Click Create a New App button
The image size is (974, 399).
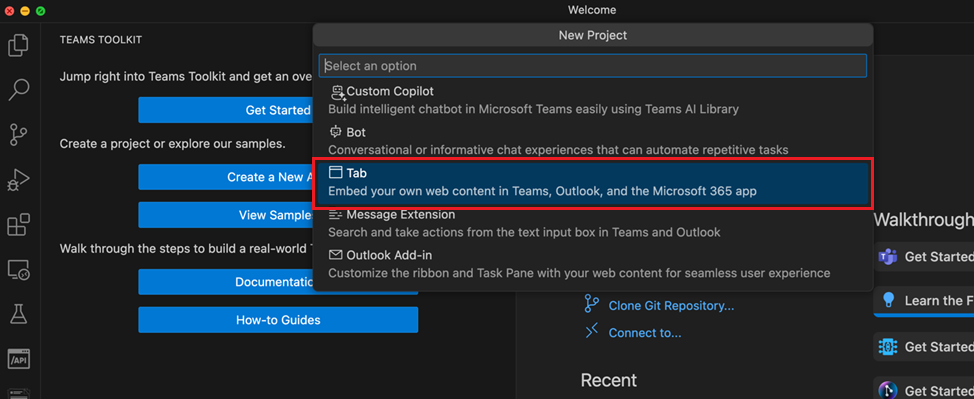[x=225, y=177]
